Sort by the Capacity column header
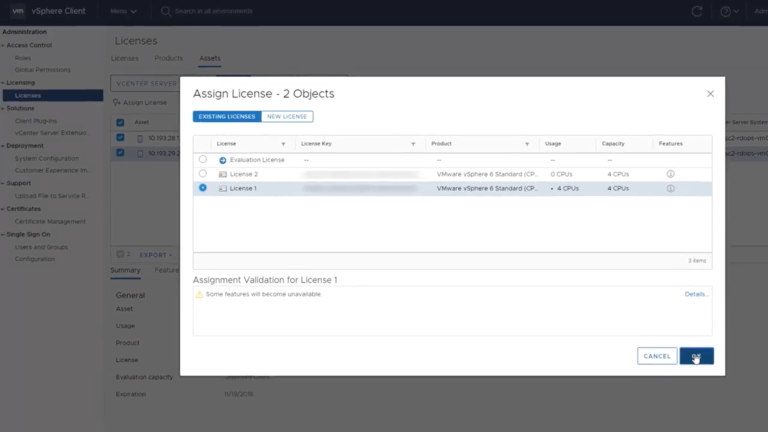768x432 pixels. point(613,144)
